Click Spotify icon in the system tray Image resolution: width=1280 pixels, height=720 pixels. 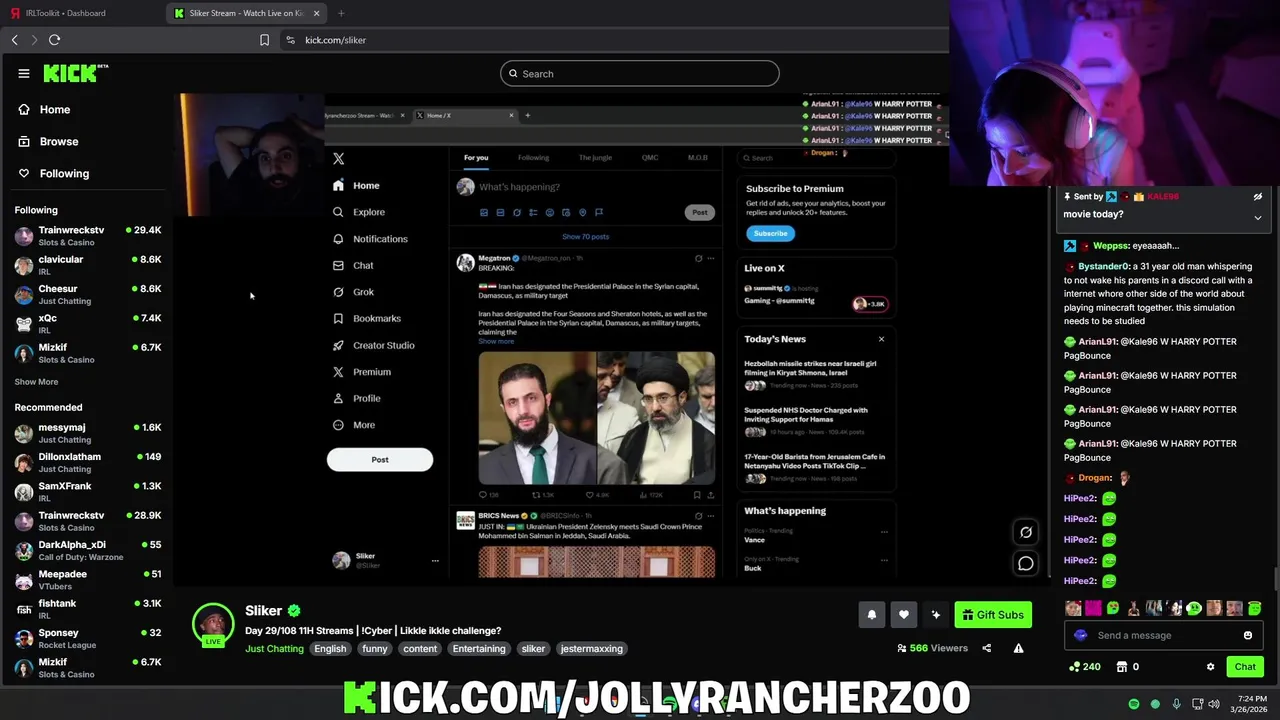(x=1134, y=704)
